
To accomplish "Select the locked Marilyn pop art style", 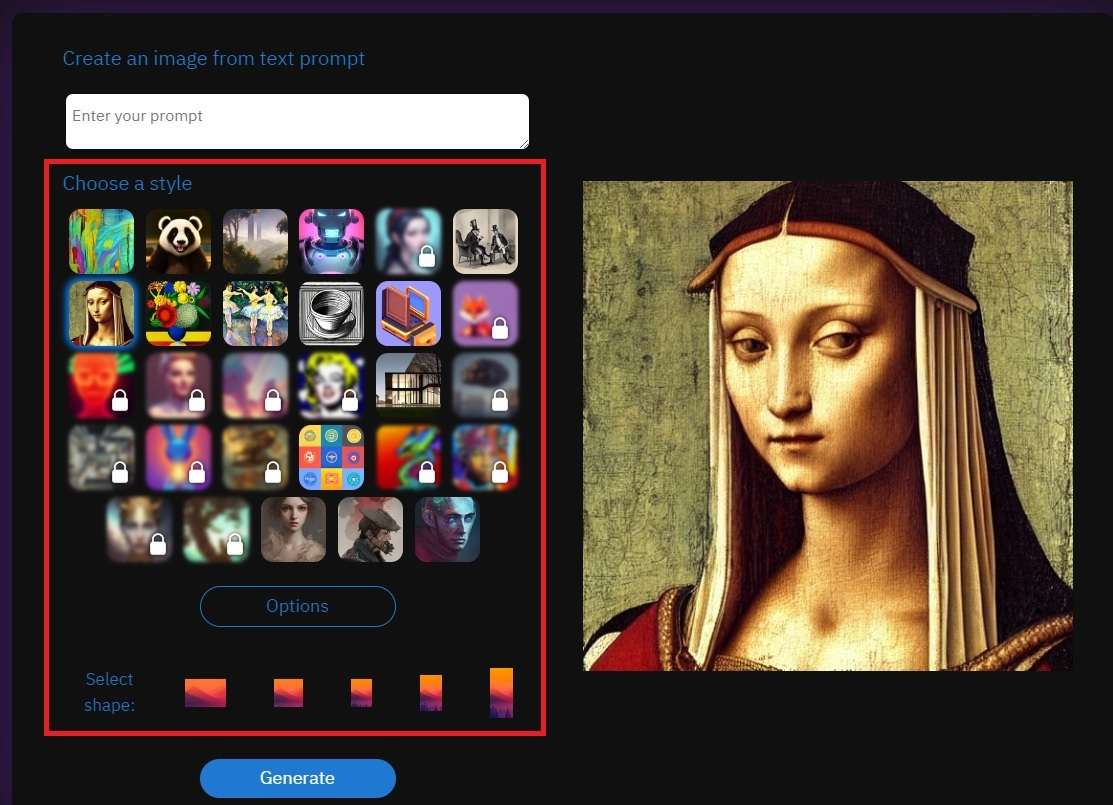I will tap(331, 385).
